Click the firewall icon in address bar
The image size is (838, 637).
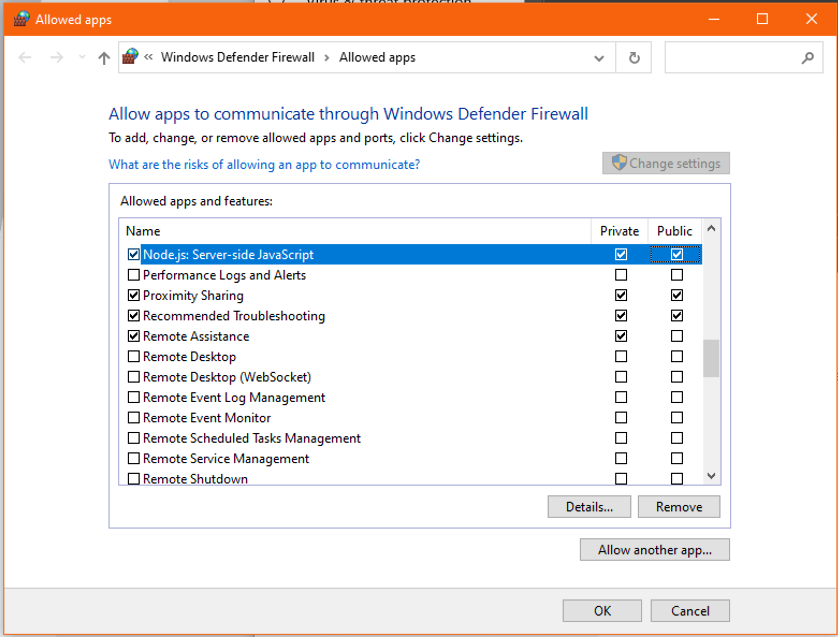tap(130, 56)
